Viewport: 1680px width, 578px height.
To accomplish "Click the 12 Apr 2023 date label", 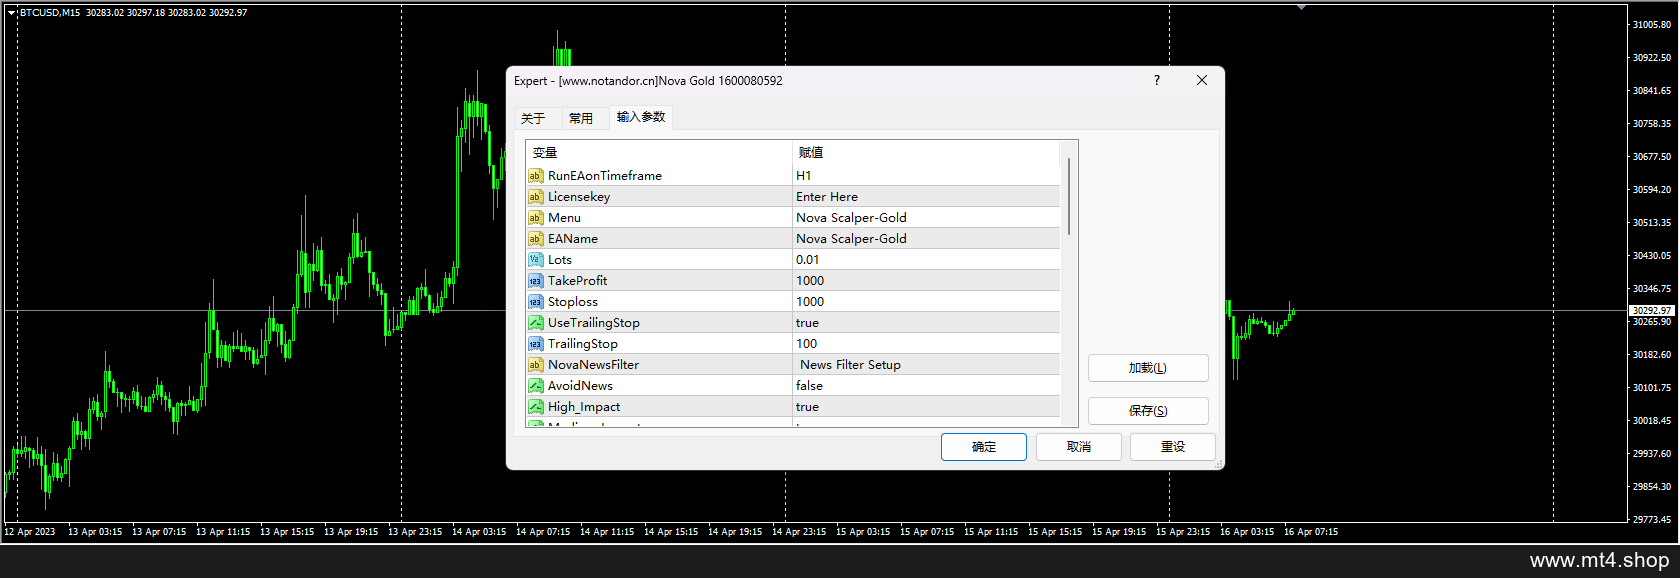I will point(30,532).
